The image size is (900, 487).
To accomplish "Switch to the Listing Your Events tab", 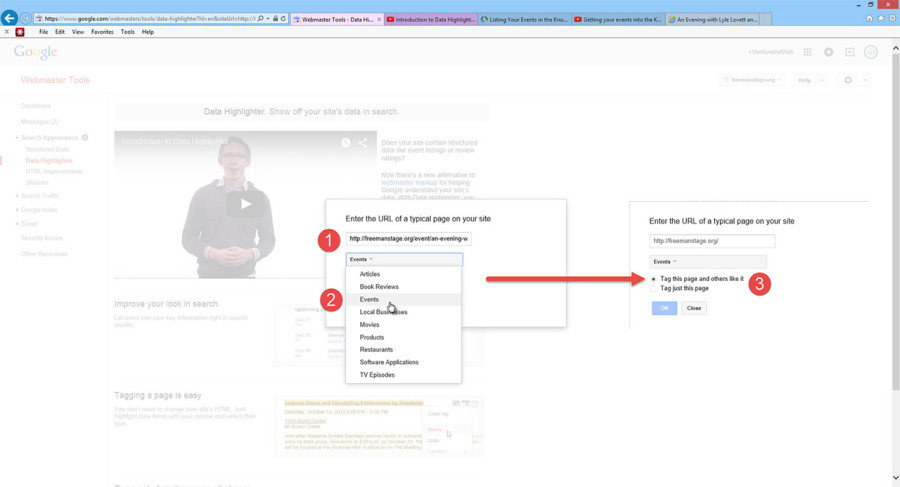I will click(525, 20).
